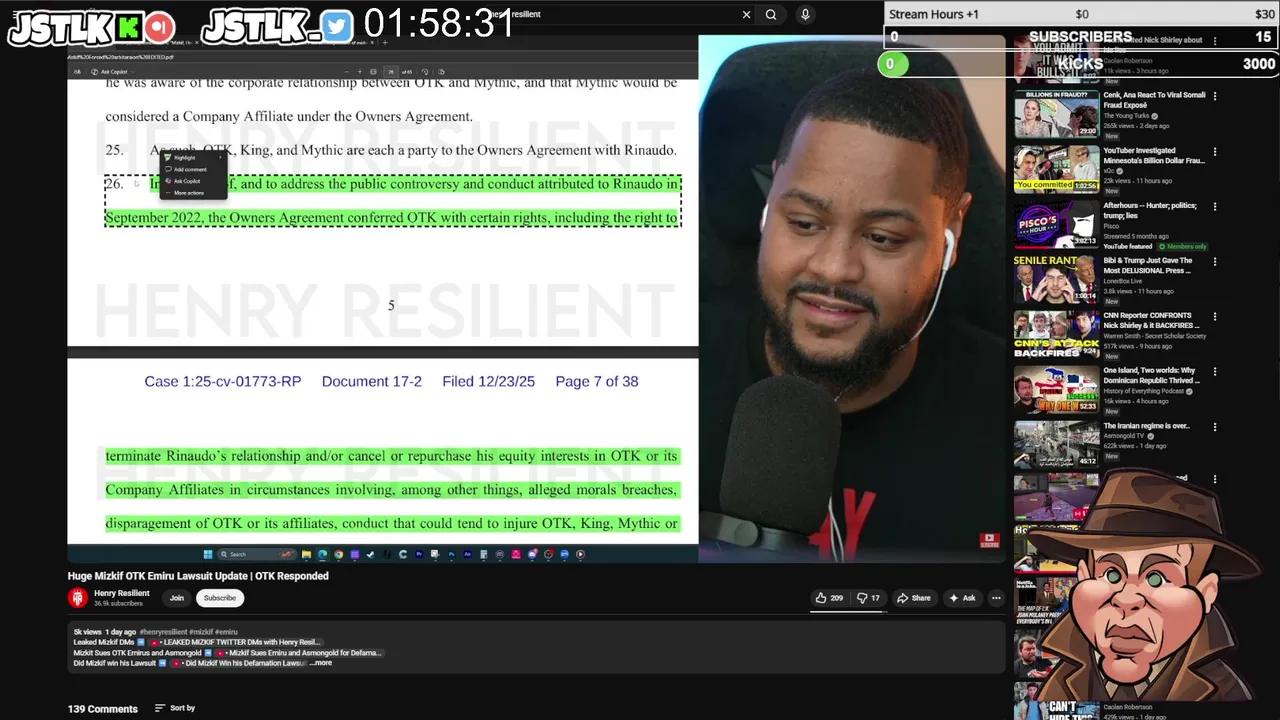Click Page 7 of 38 header text

597,381
